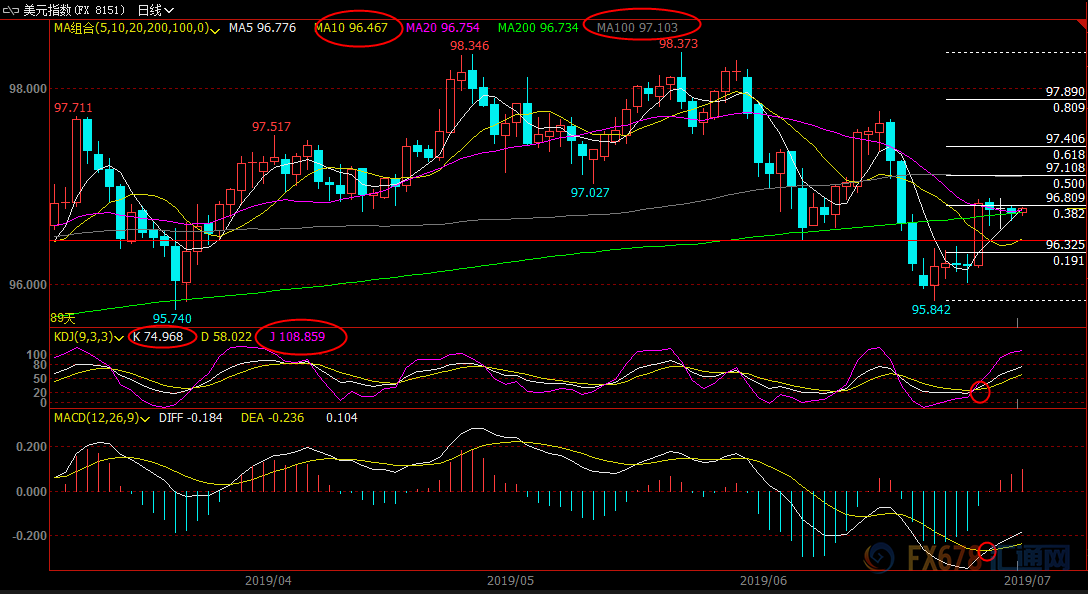
Task: Click the red circle marker on KDJ crossover
Action: [980, 392]
